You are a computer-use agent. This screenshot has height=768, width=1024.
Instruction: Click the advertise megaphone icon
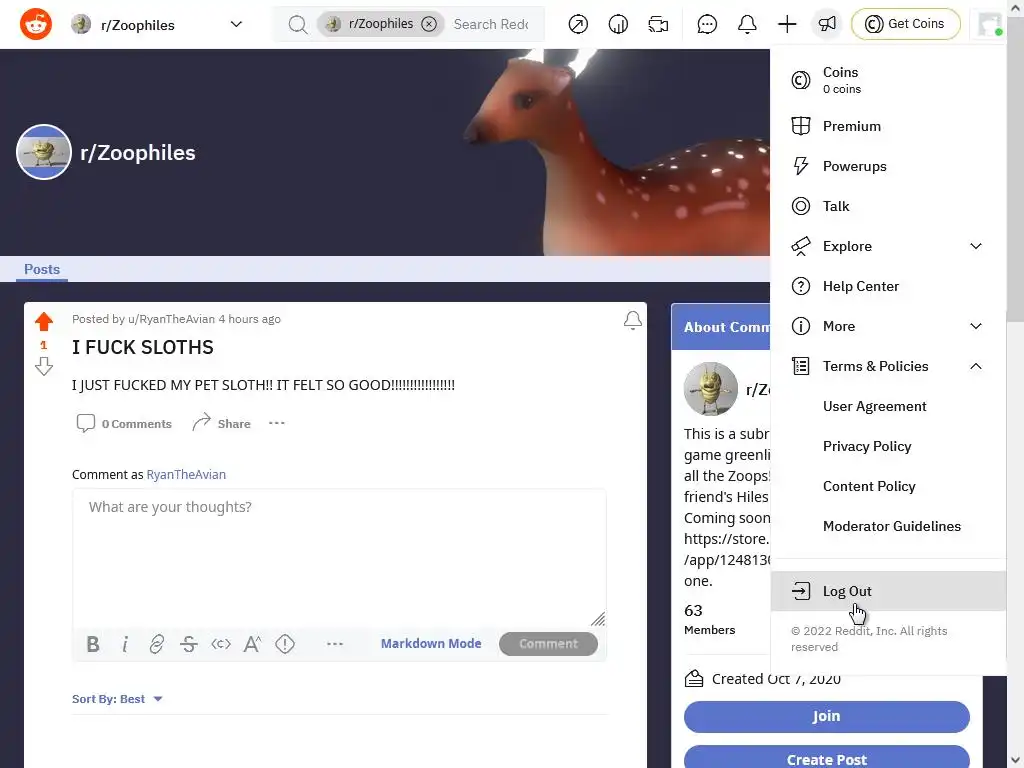tap(827, 24)
